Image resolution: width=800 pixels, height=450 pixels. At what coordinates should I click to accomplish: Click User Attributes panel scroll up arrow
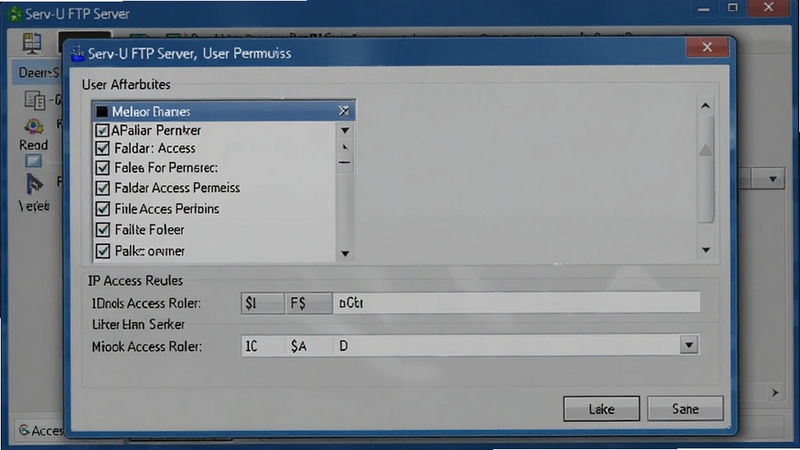click(x=706, y=106)
